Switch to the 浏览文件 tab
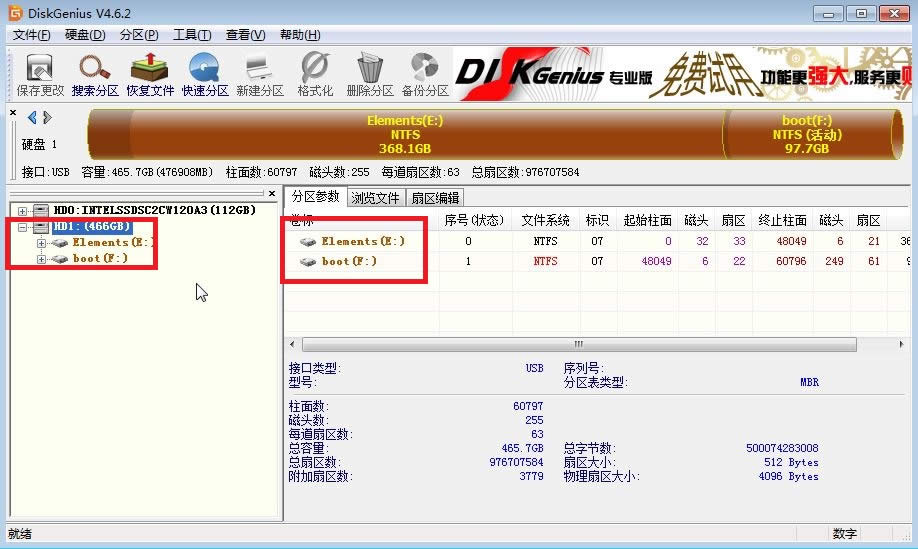Image resolution: width=918 pixels, height=549 pixels. point(375,198)
